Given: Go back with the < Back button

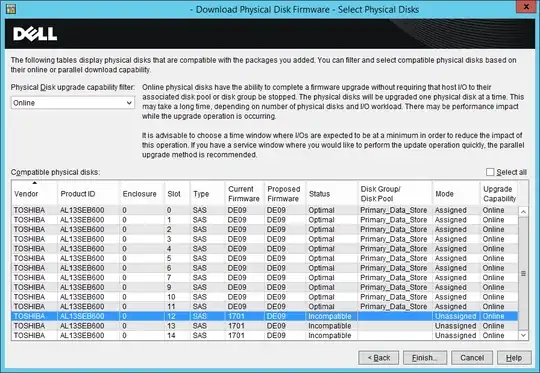Looking at the screenshot, I should 378,358.
